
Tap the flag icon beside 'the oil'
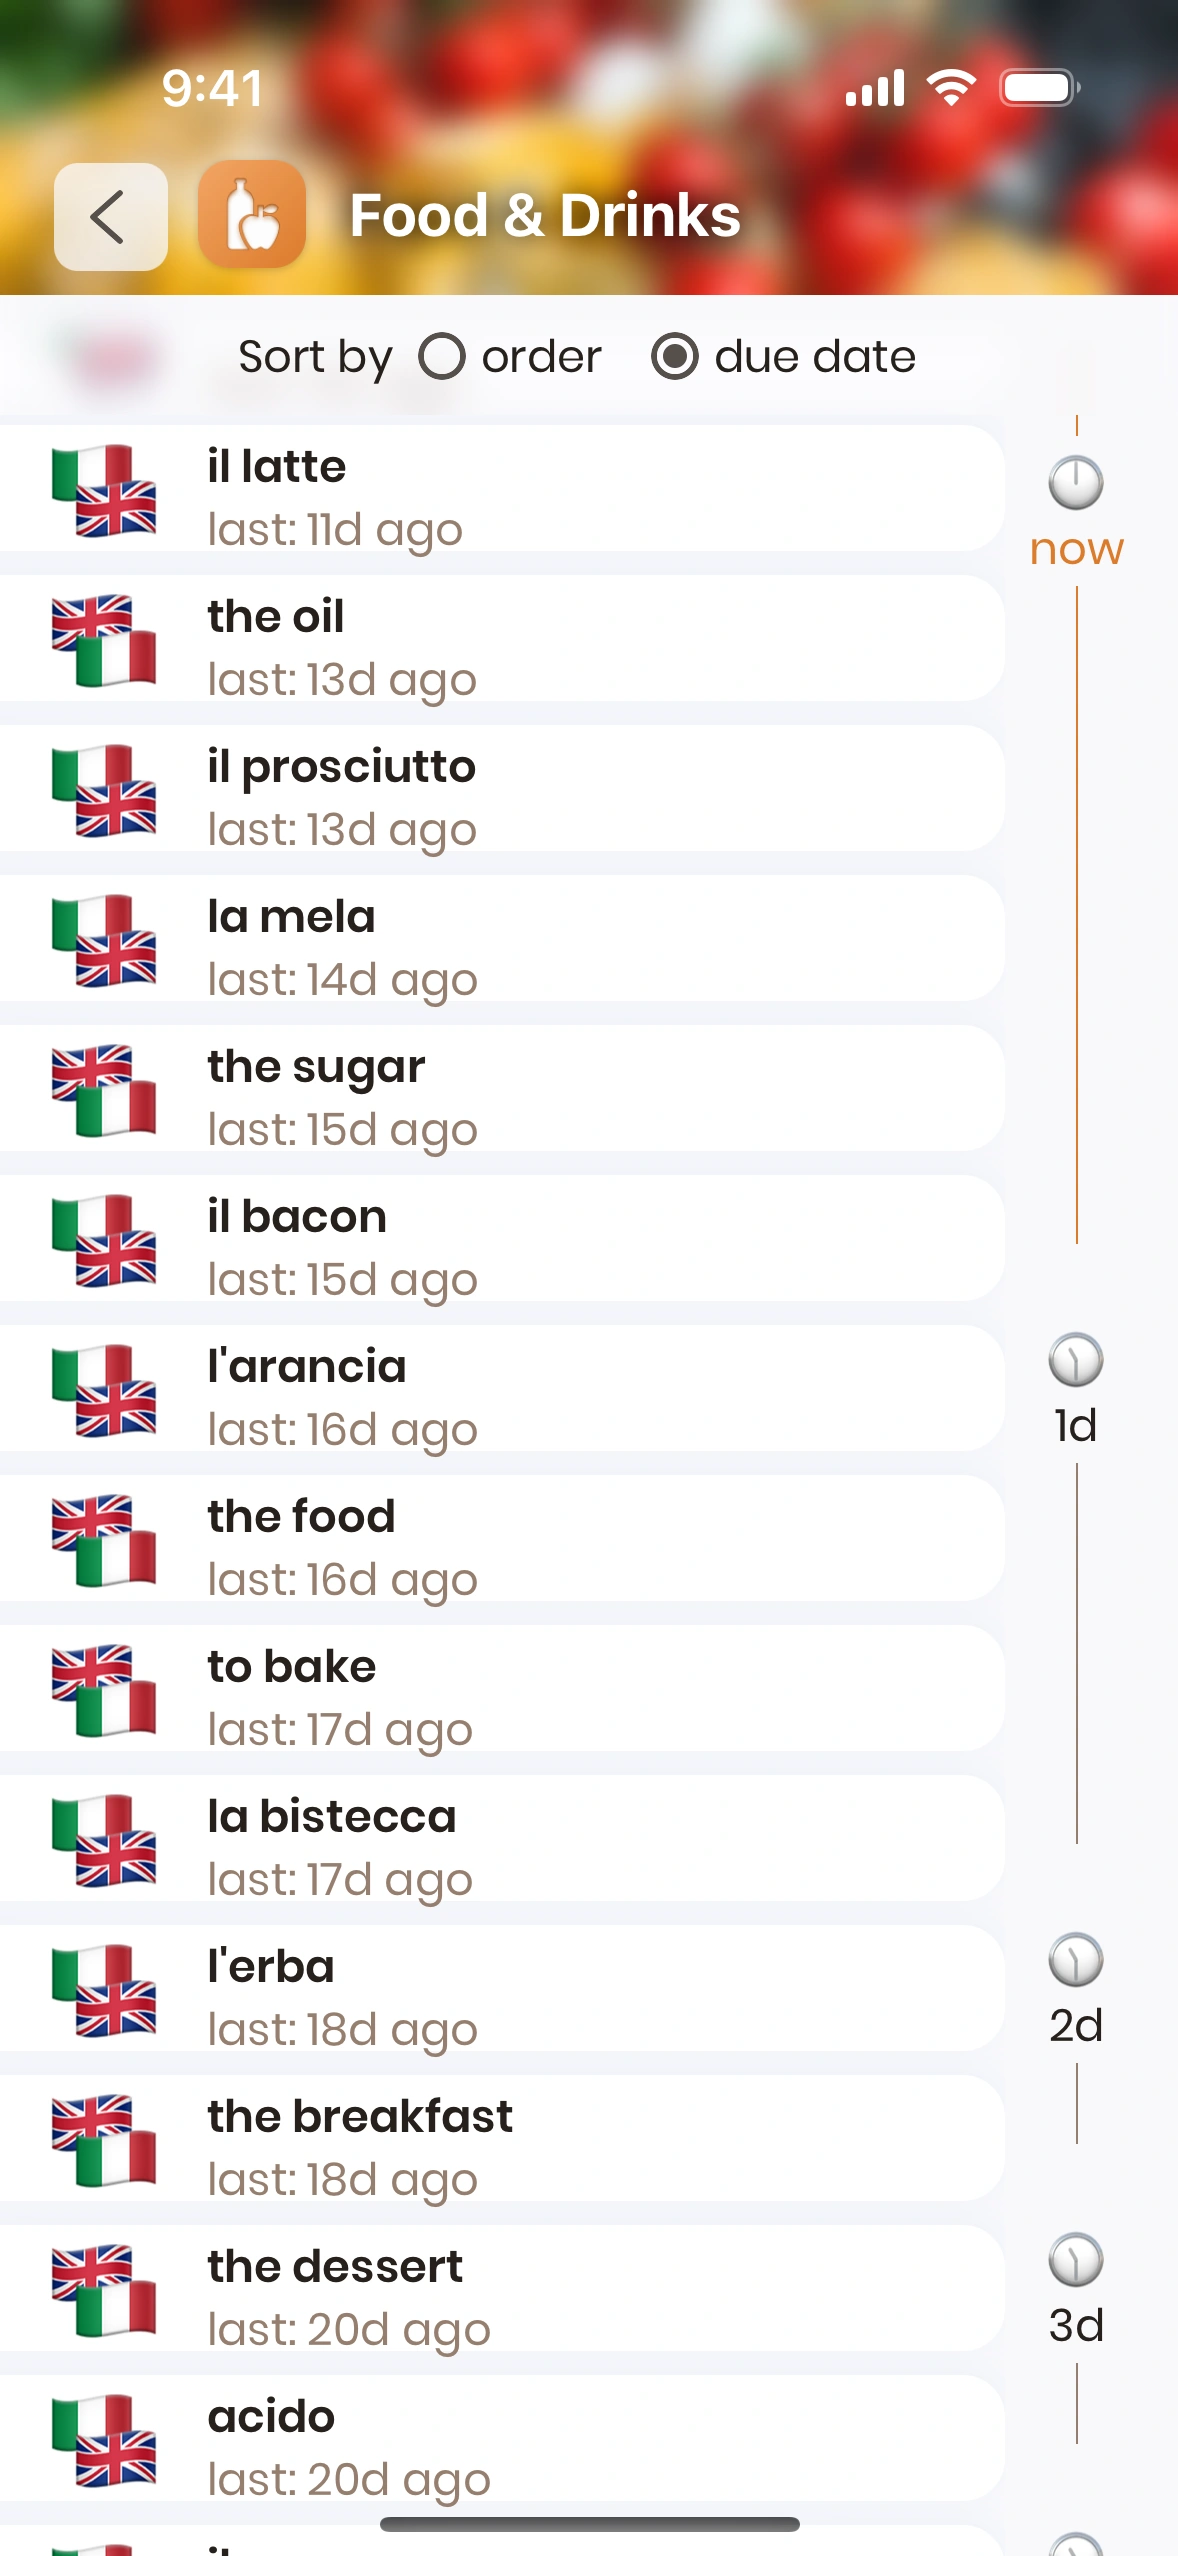pos(104,640)
